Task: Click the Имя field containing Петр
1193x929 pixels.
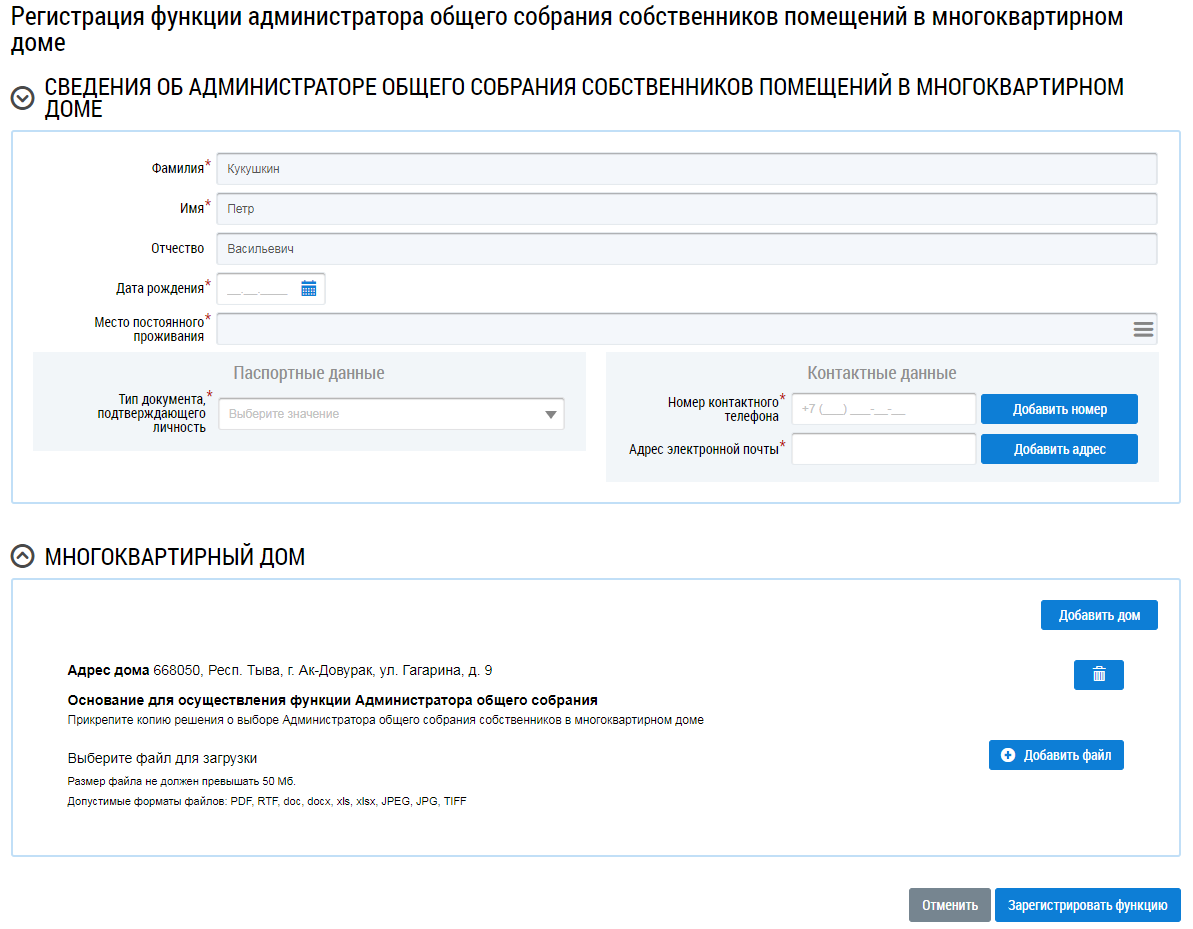Action: tap(686, 209)
